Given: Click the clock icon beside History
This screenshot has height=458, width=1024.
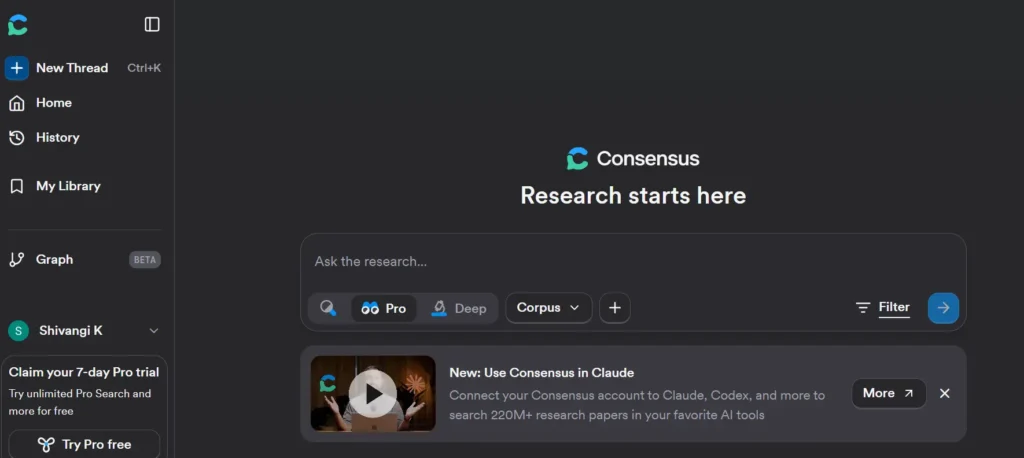Looking at the screenshot, I should (x=17, y=137).
